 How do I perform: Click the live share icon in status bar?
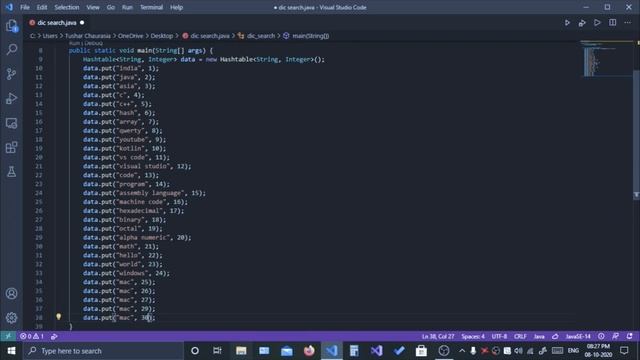[x=54, y=336]
